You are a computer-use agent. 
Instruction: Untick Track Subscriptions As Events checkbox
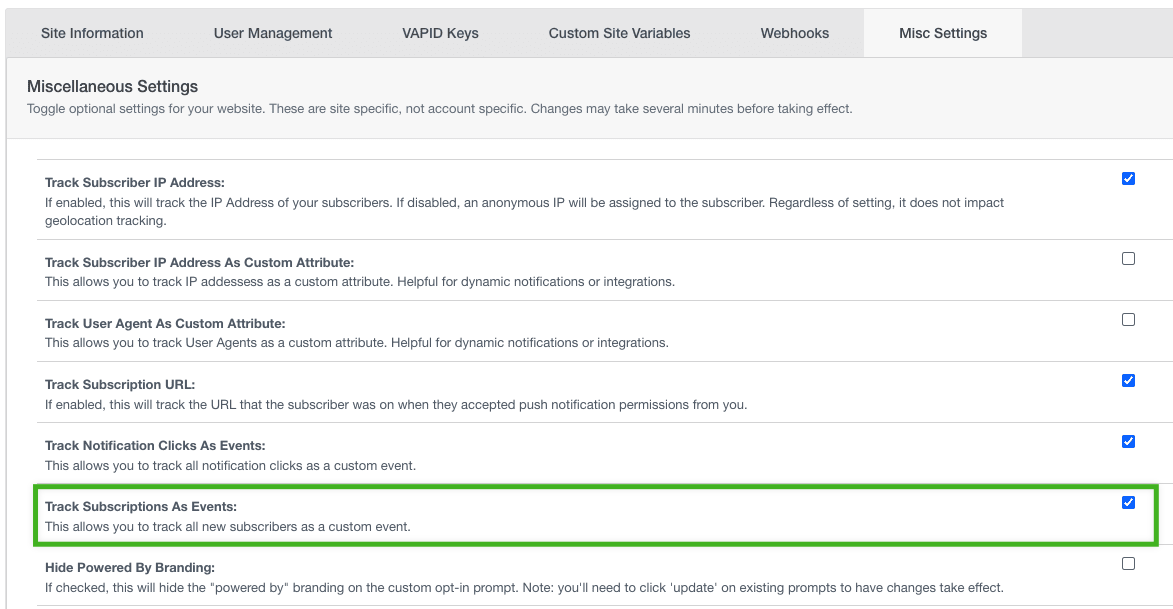(x=1128, y=503)
